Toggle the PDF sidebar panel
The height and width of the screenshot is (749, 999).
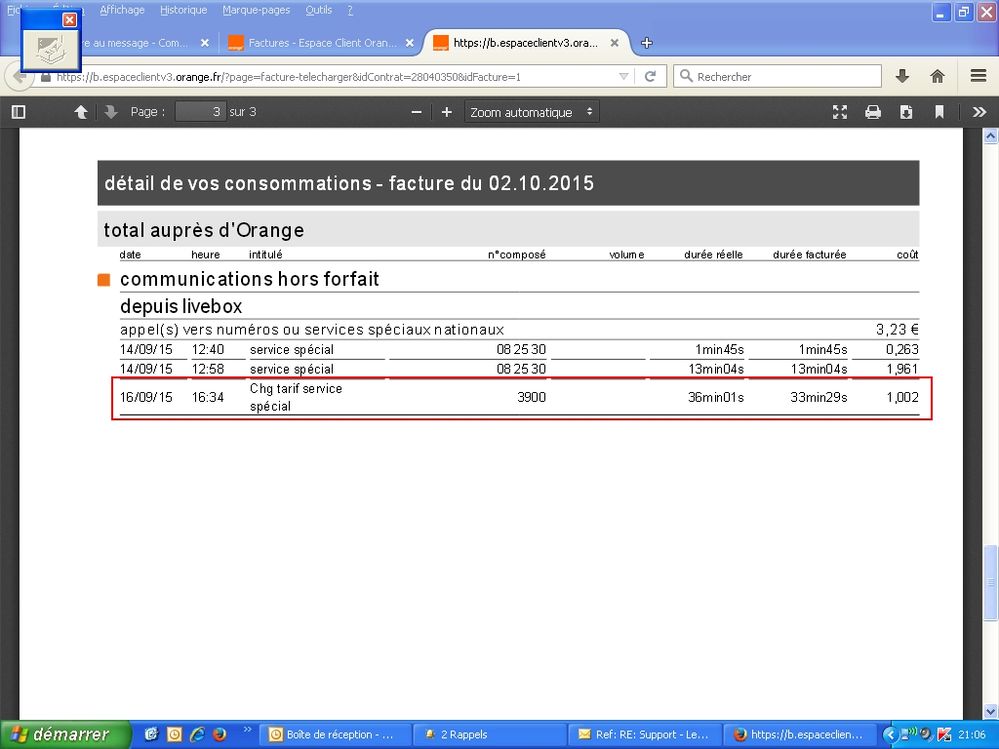[18, 112]
